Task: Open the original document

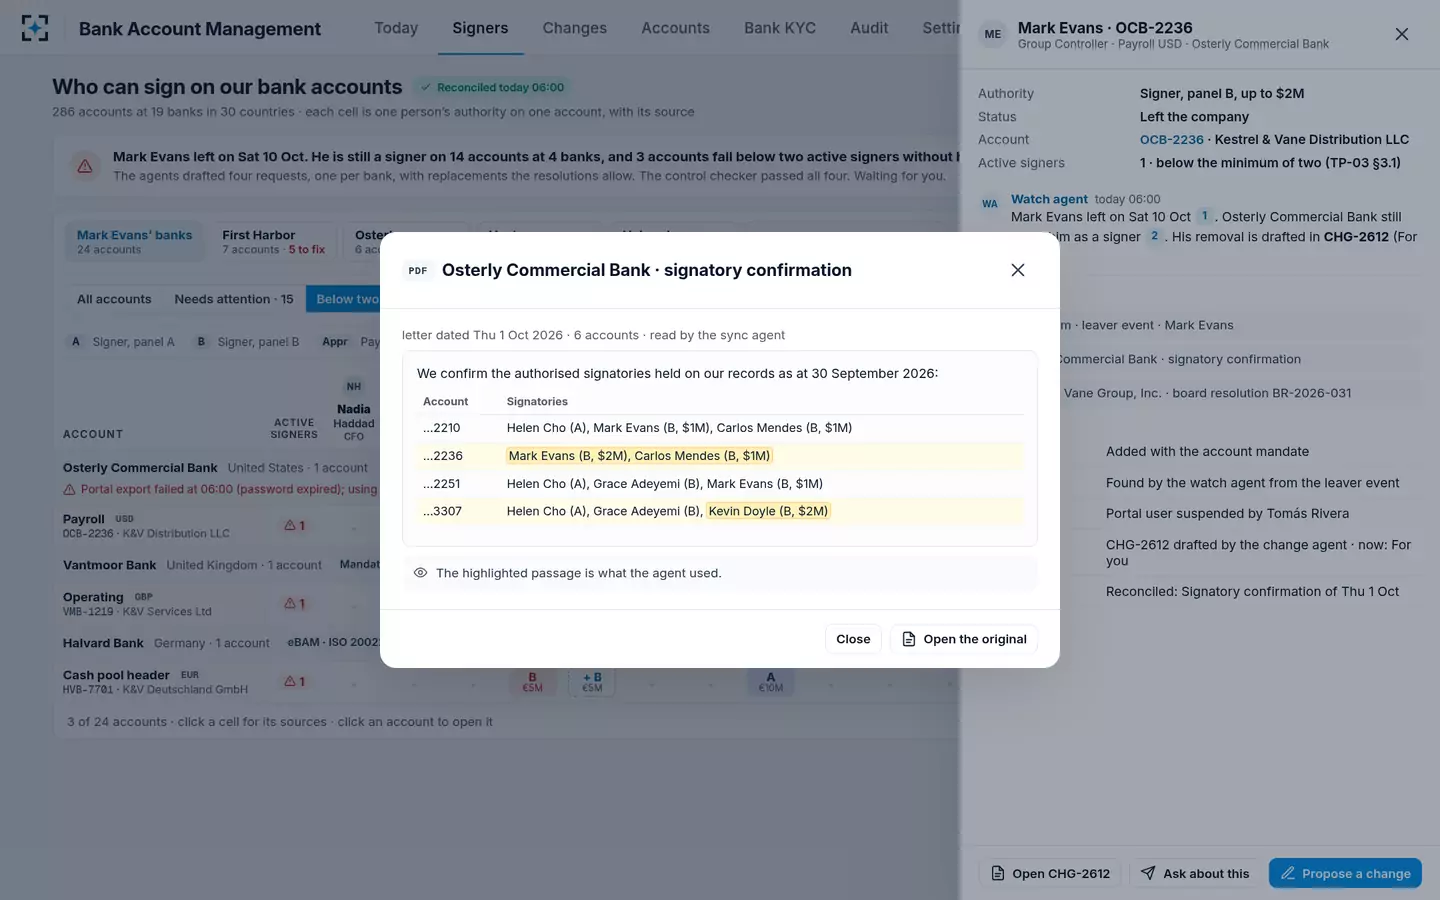Action: click(964, 639)
